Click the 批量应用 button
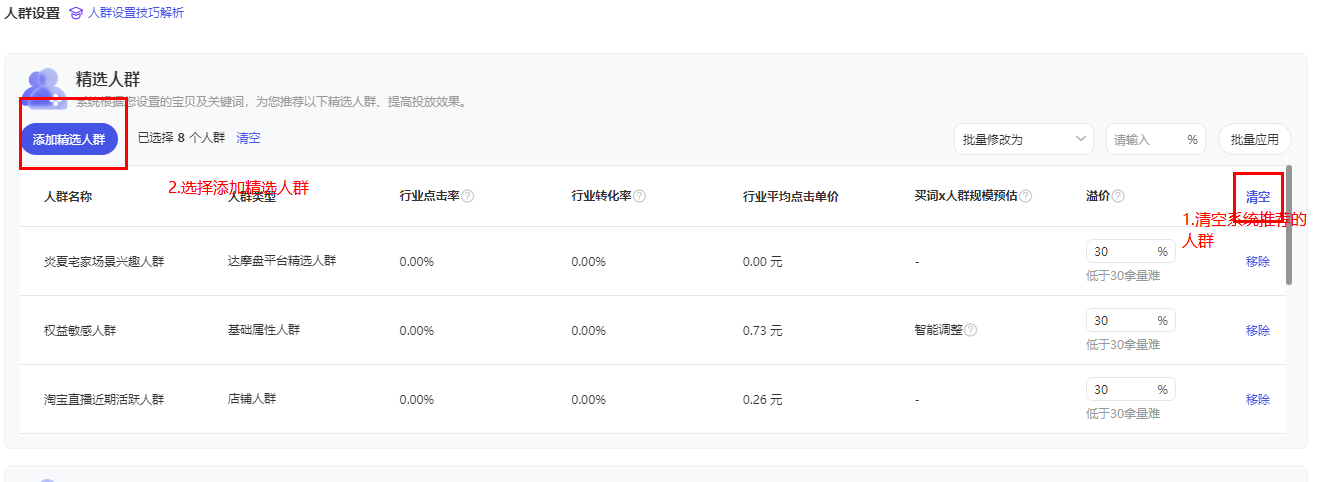The height and width of the screenshot is (482, 1324). (x=1254, y=140)
